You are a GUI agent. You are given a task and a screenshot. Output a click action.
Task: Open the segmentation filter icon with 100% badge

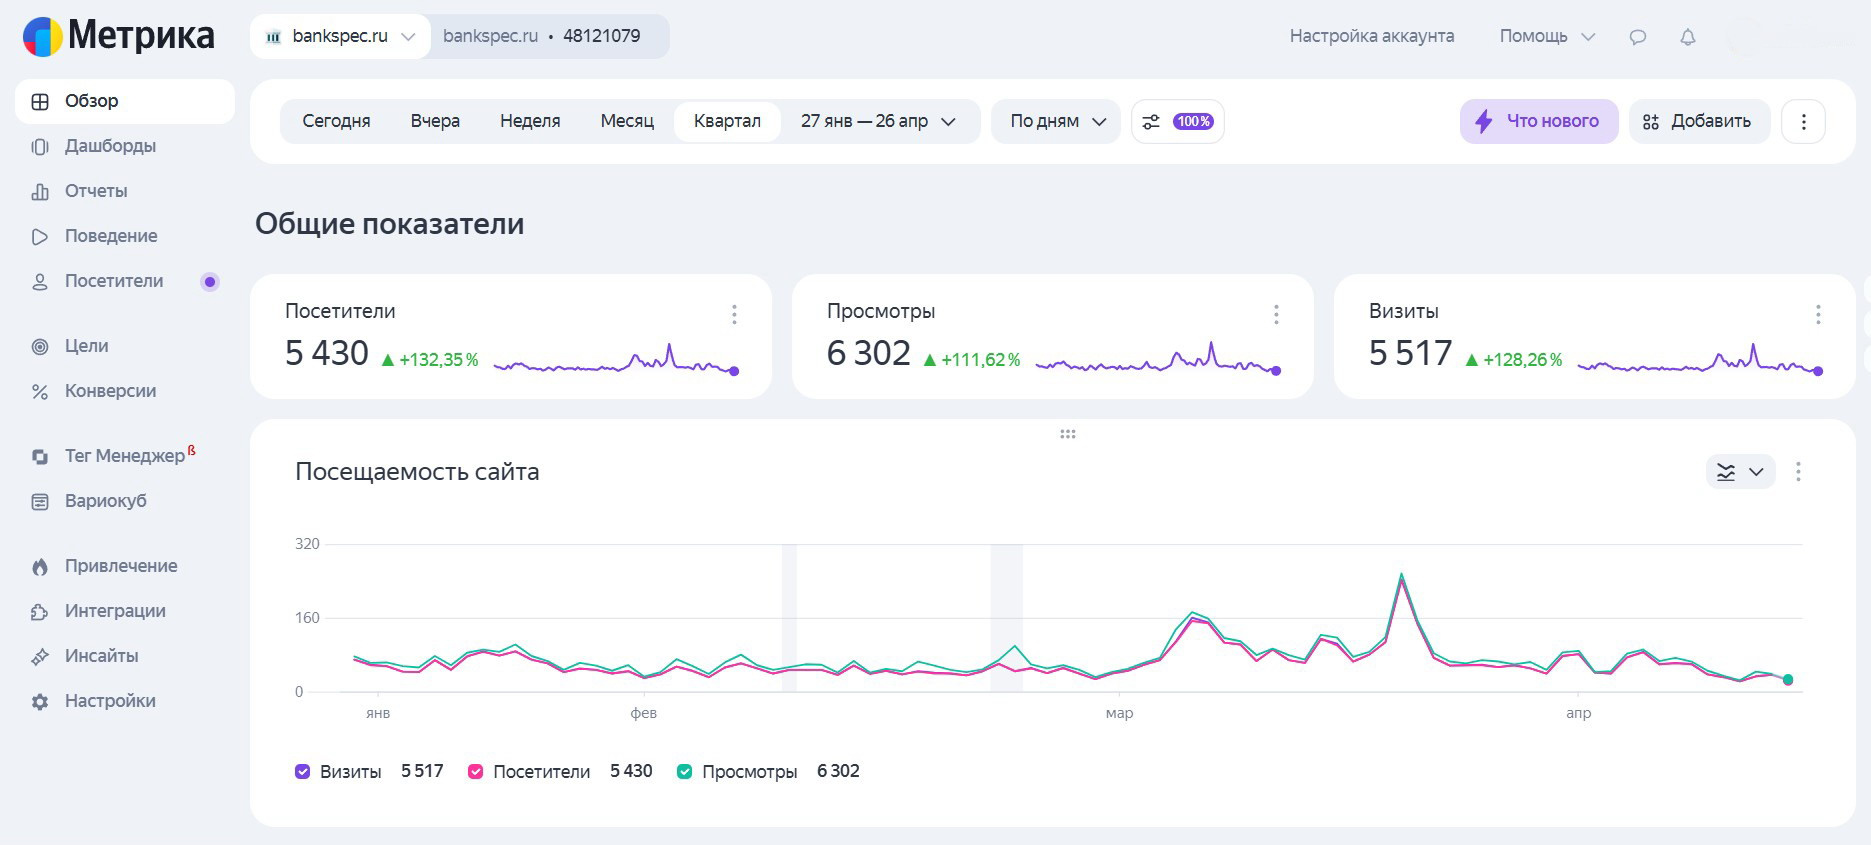pos(1177,121)
